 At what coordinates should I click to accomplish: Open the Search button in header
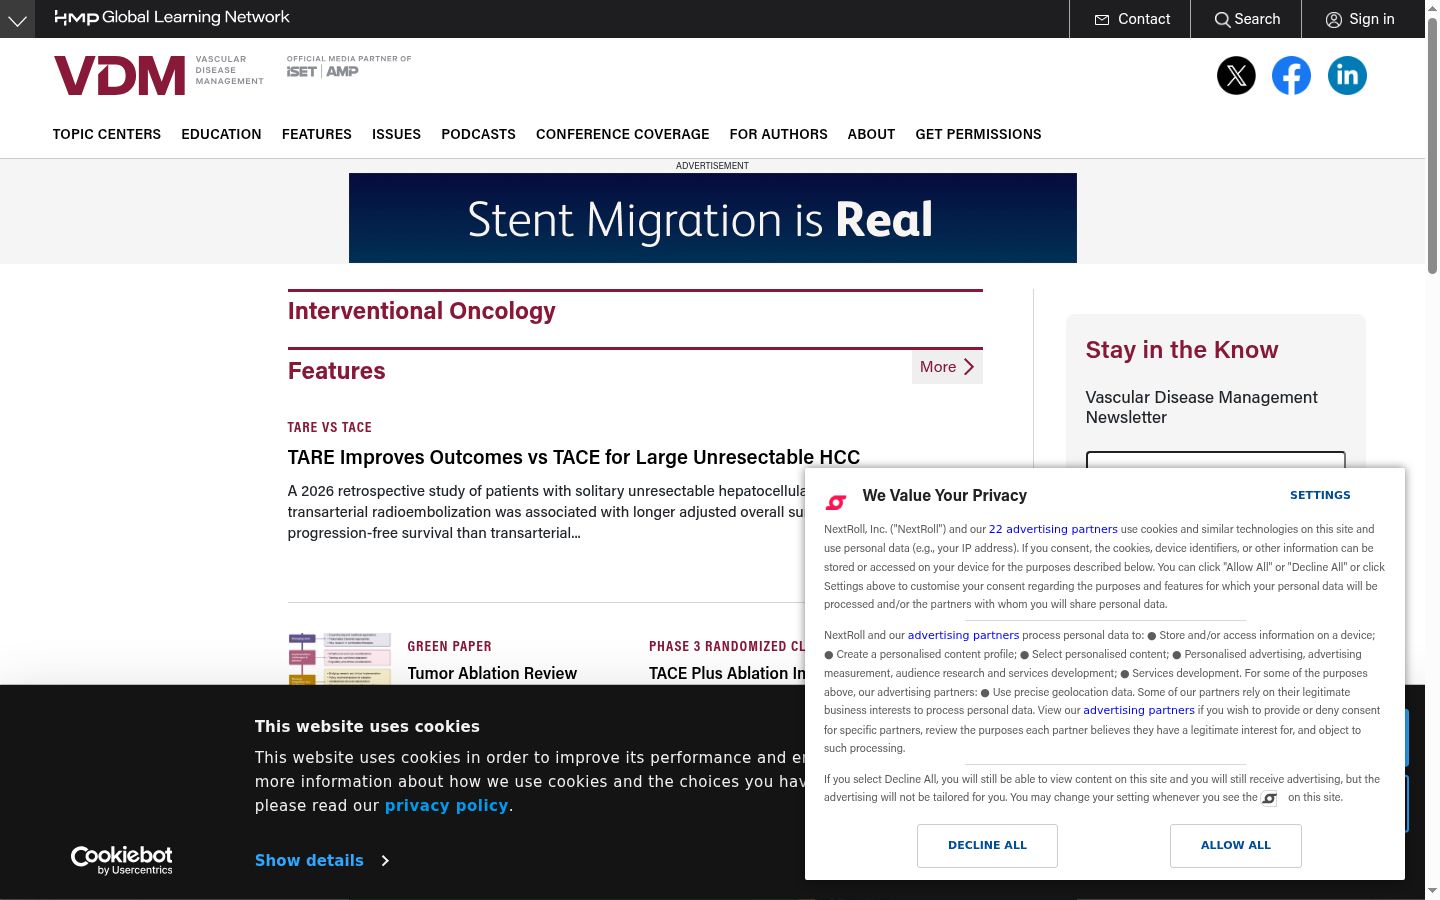tap(1246, 19)
